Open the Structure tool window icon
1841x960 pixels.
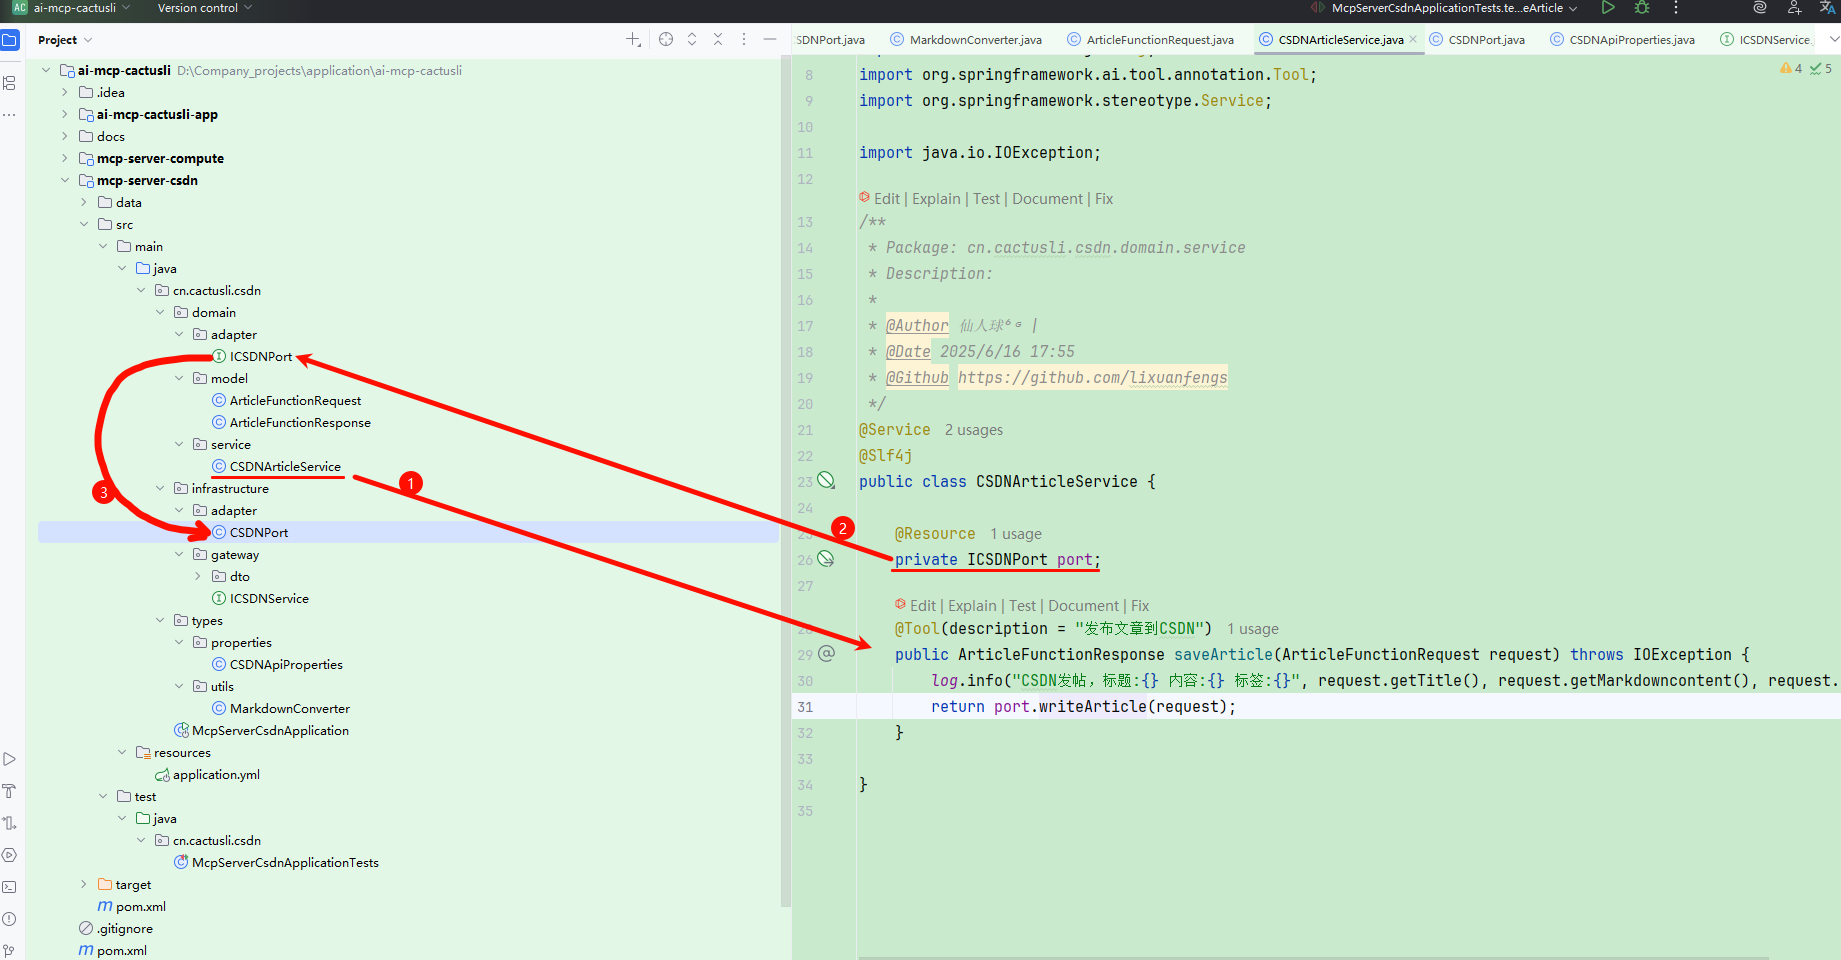tap(10, 83)
